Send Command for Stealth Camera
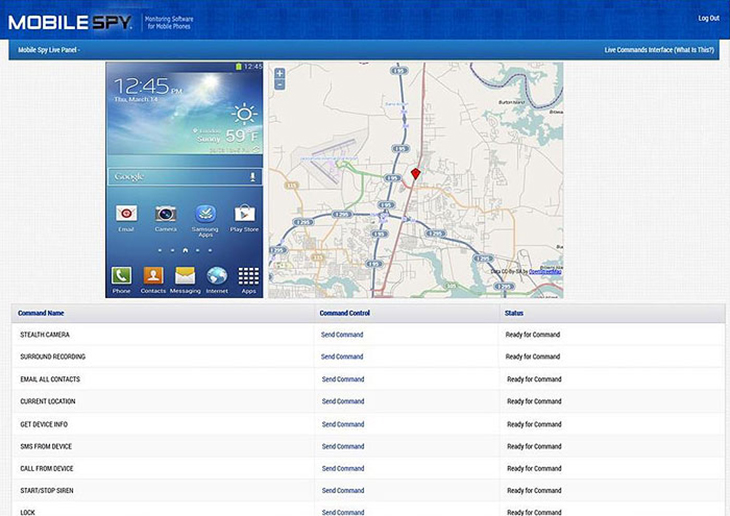 tap(342, 334)
